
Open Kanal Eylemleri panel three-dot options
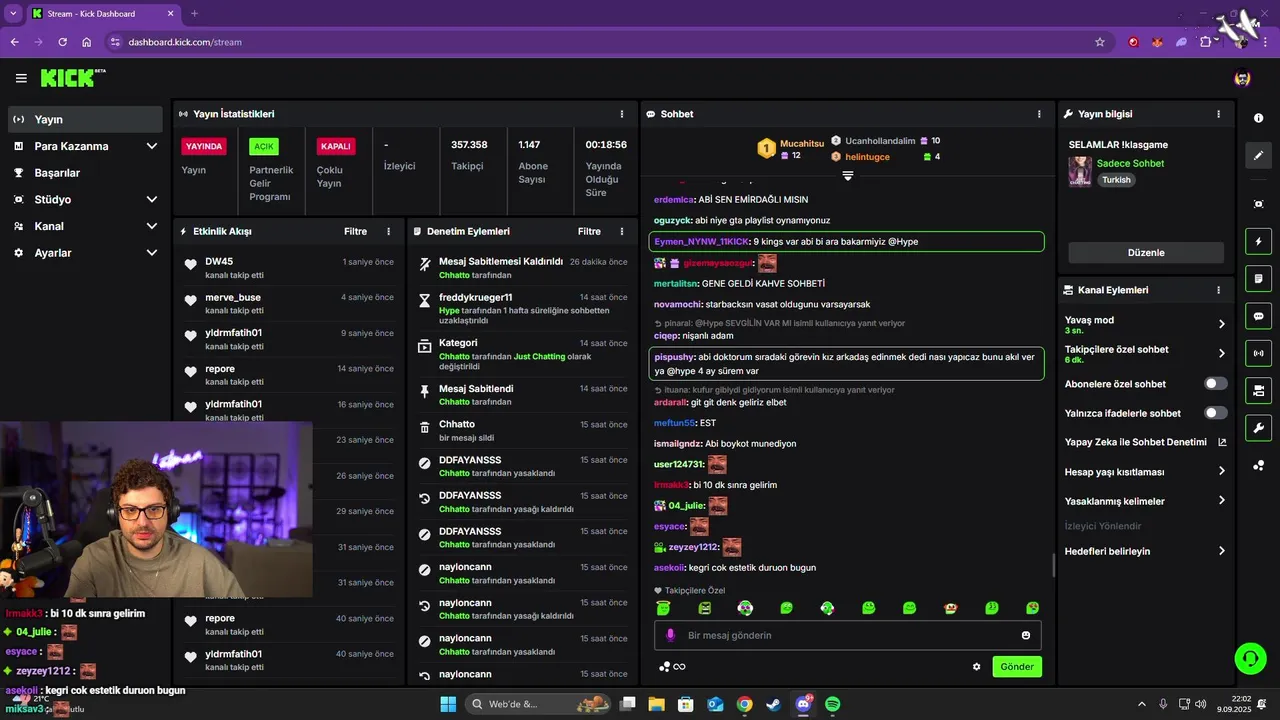(1218, 290)
